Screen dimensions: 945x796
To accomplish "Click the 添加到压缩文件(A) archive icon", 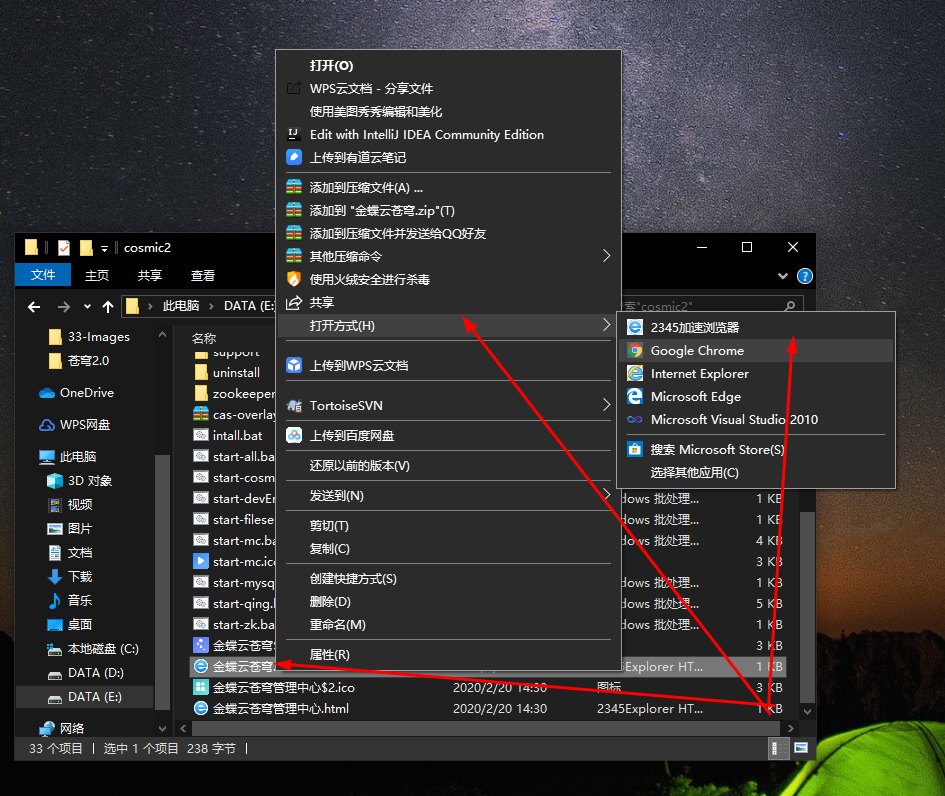I will click(294, 187).
